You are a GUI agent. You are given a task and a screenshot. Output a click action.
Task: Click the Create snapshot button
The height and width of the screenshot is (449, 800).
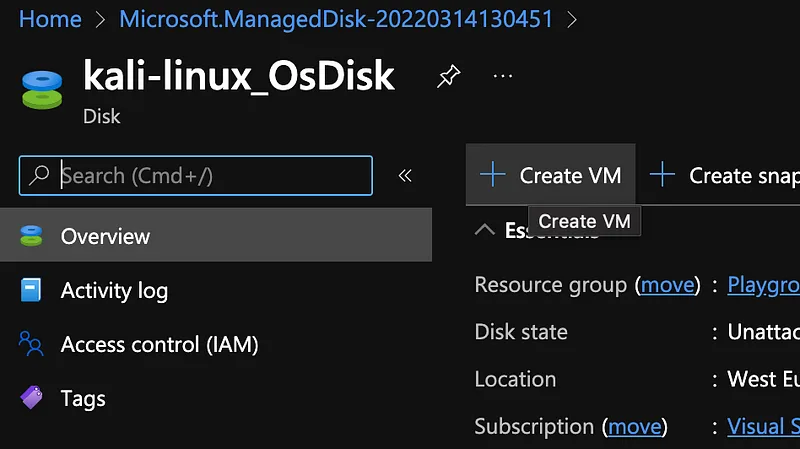point(724,175)
